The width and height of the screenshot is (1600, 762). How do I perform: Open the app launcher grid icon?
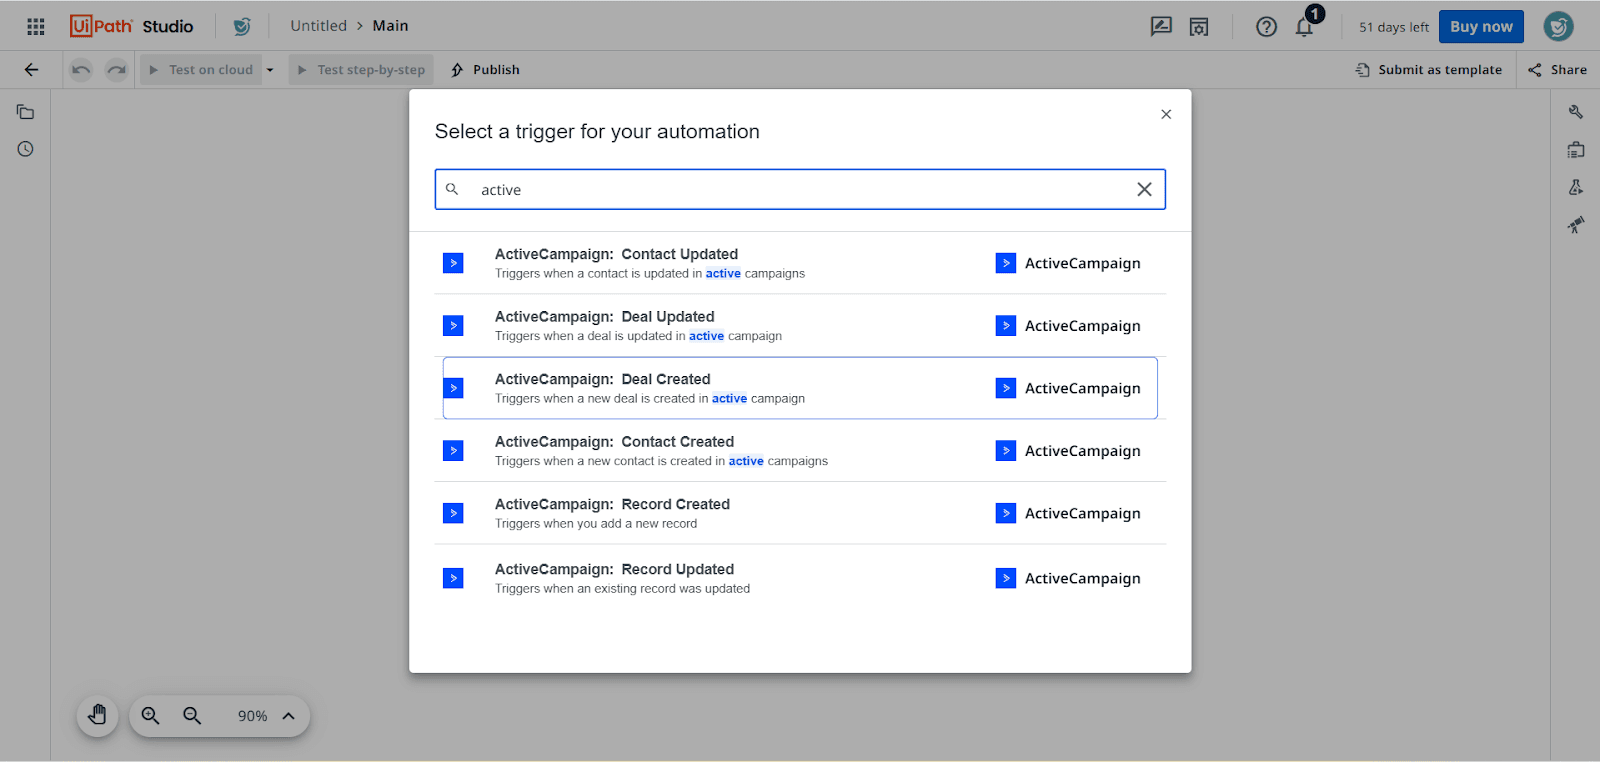click(x=36, y=27)
